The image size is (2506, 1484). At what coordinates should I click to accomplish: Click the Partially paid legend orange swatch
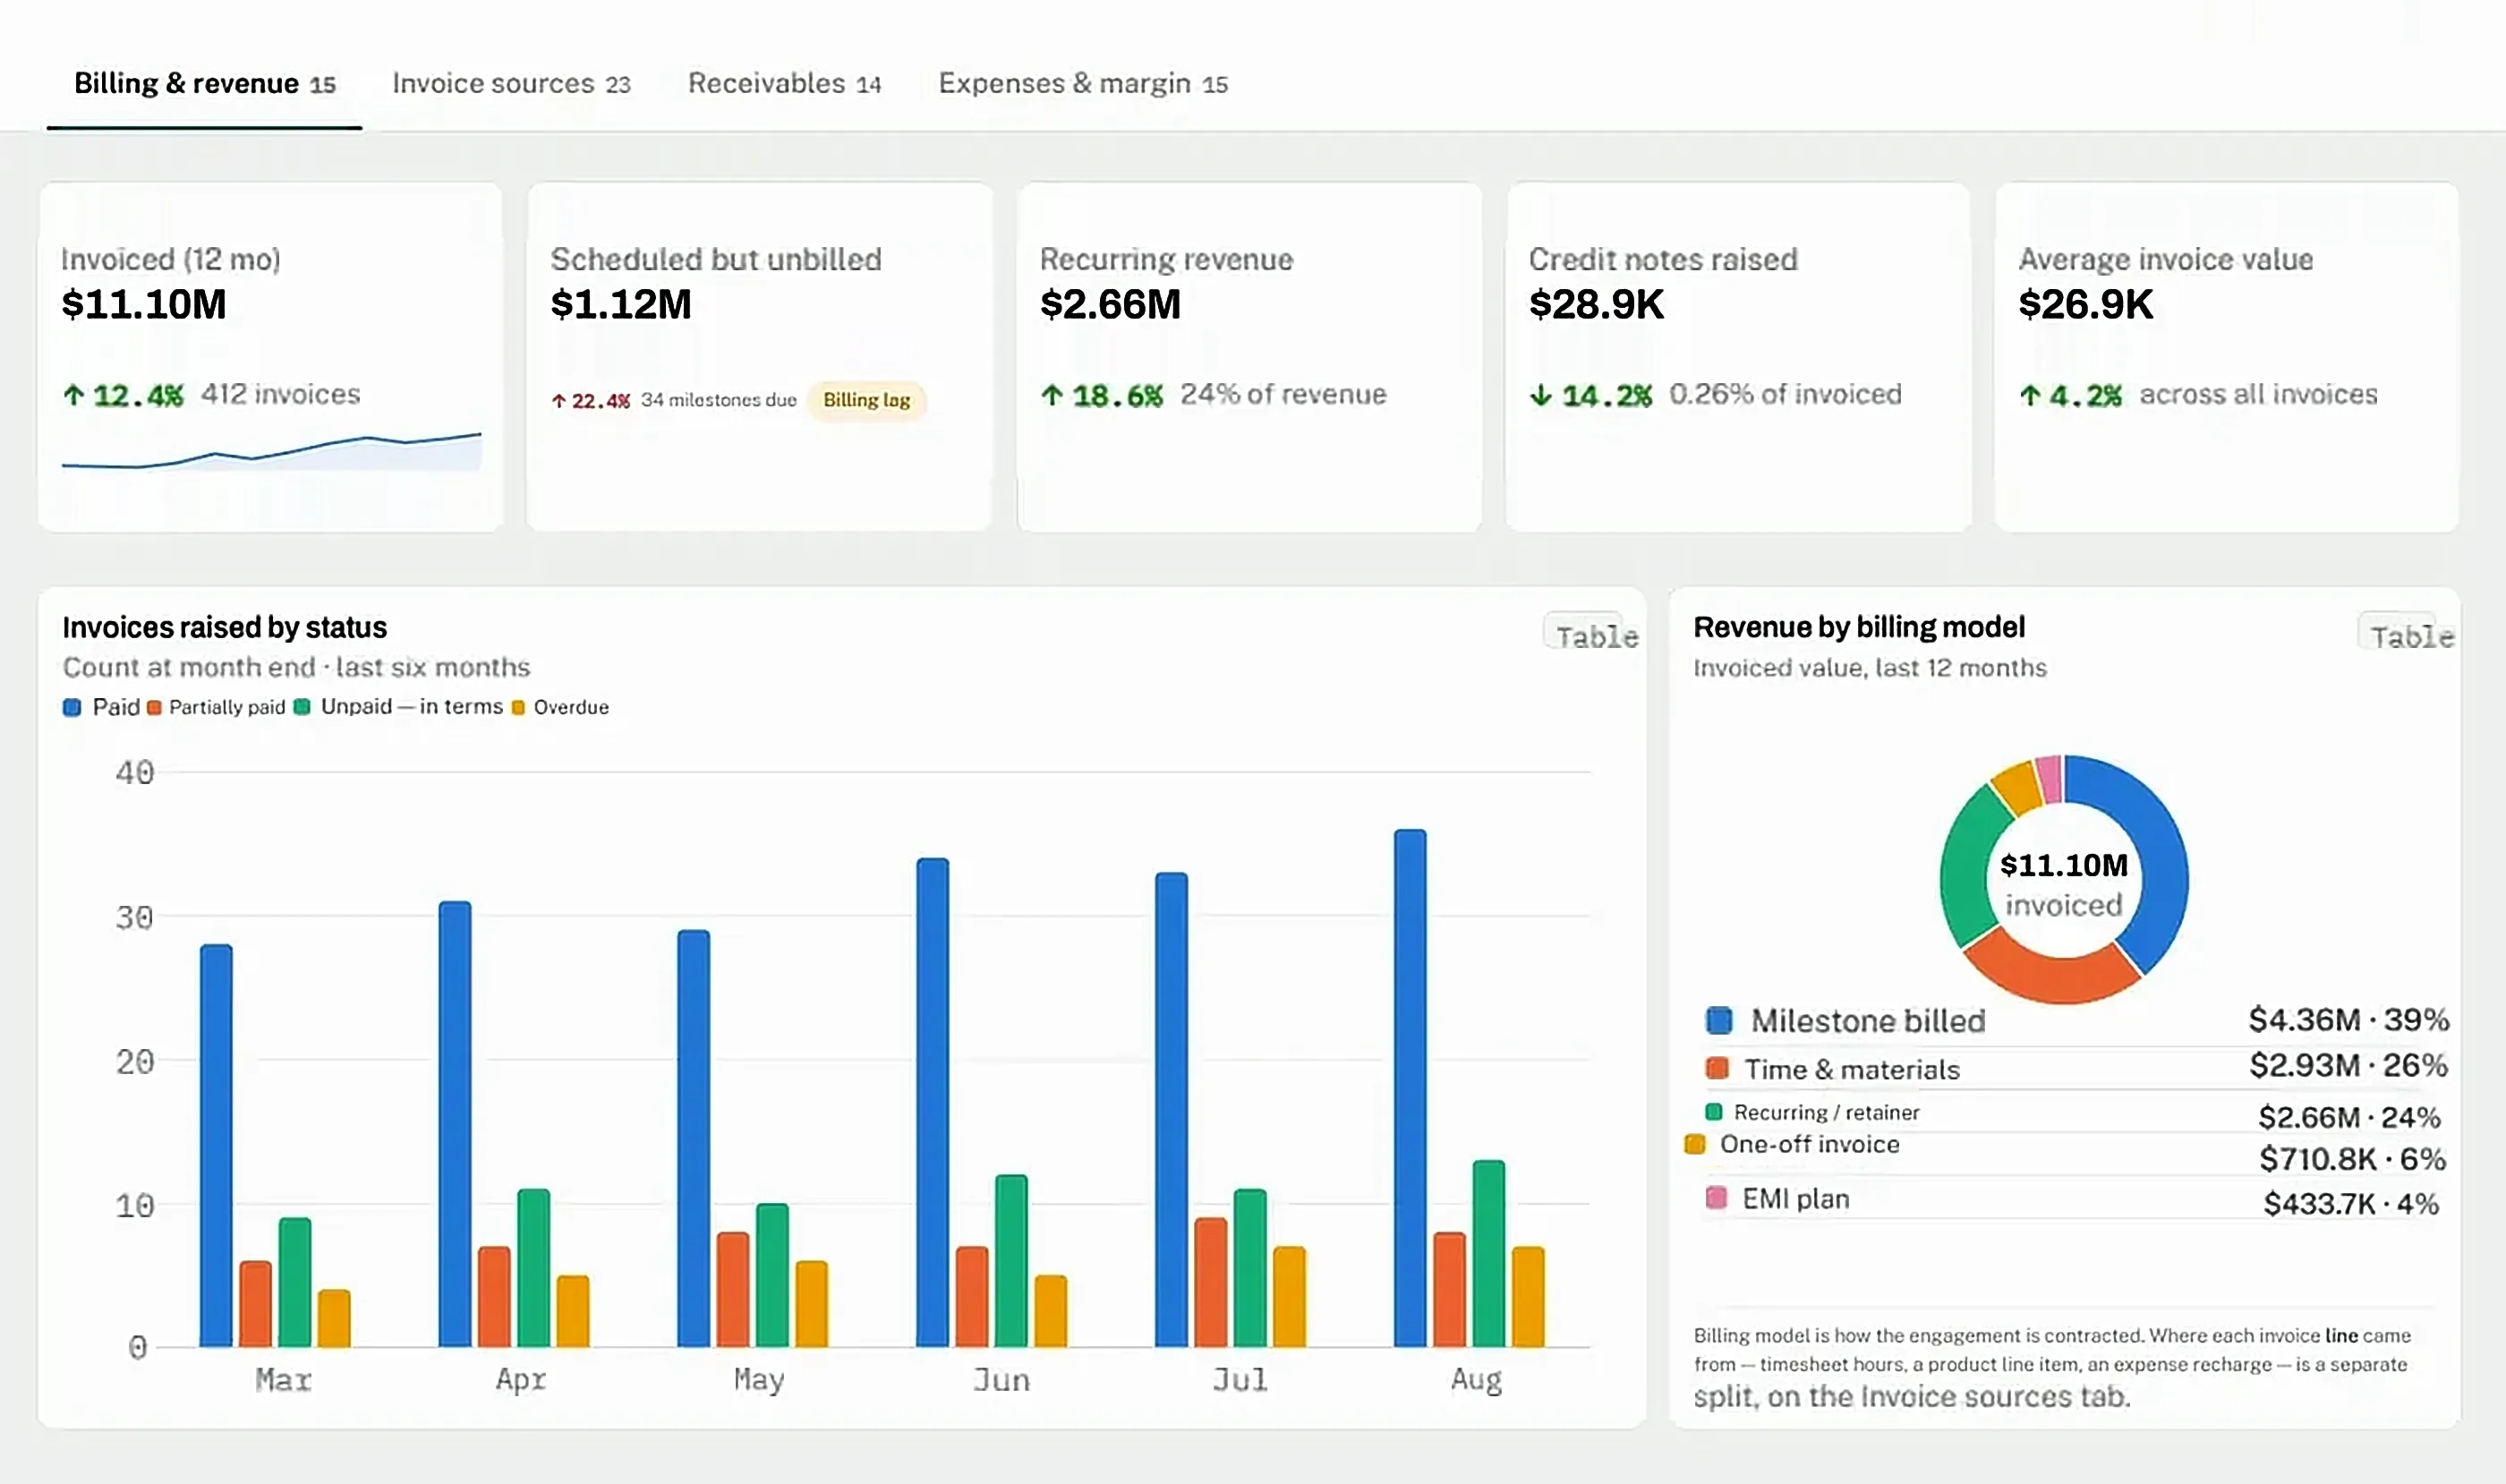(154, 708)
